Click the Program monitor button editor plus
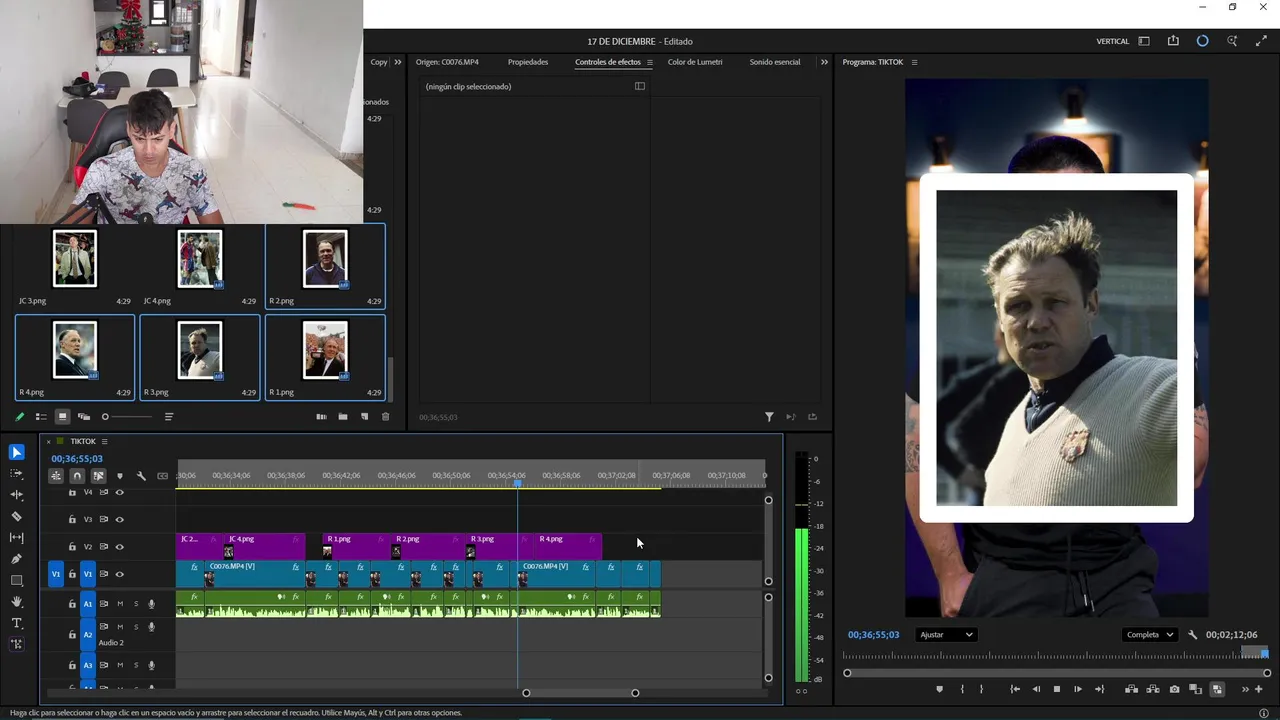 1259,689
